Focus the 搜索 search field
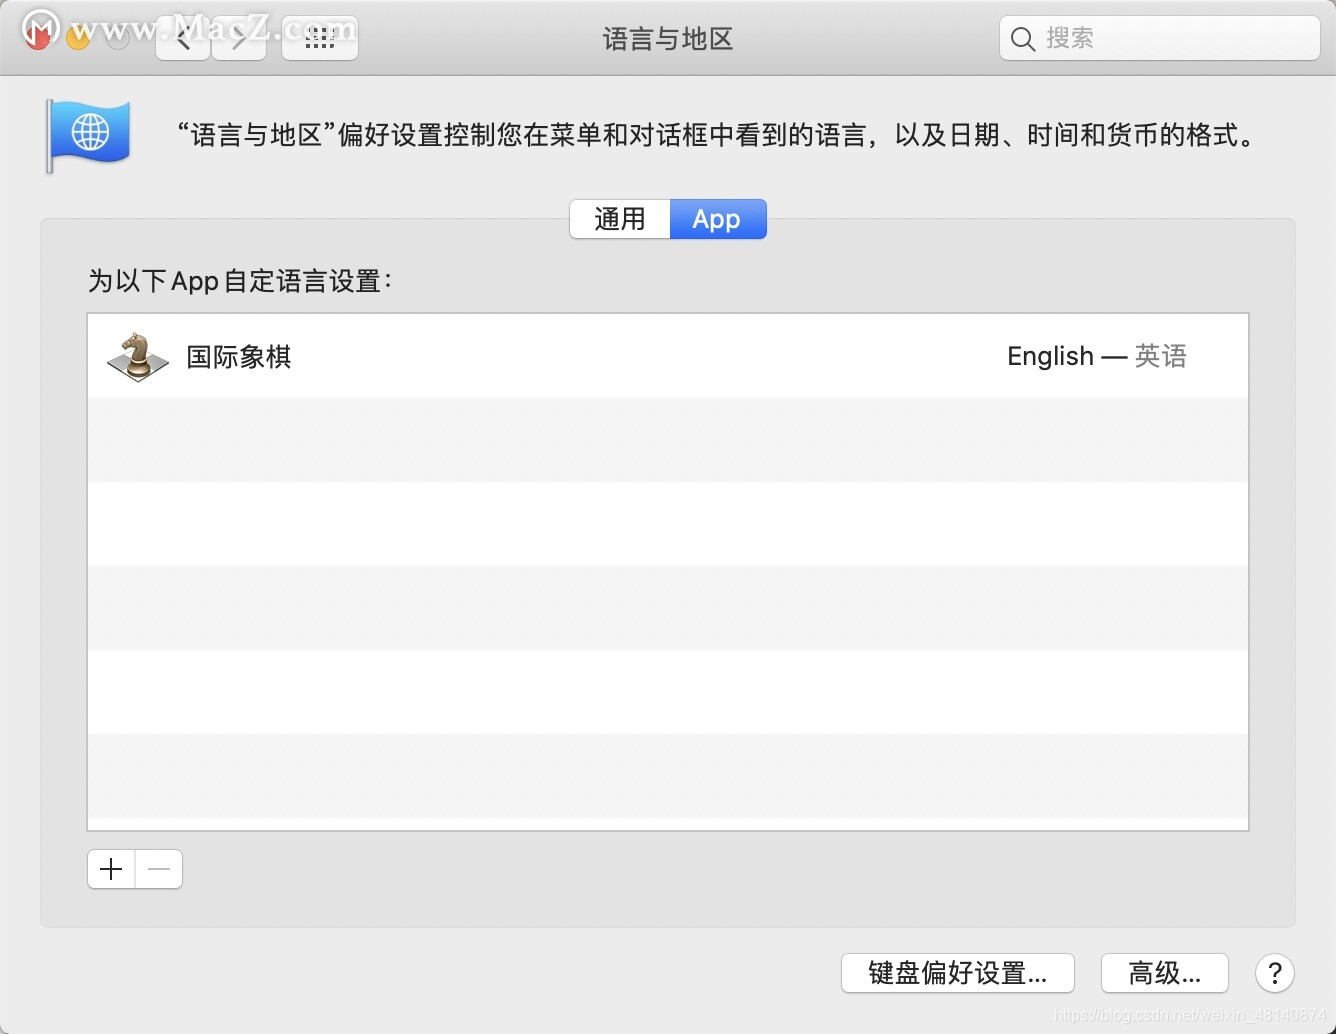Screen dimensions: 1336x1034 pyautogui.click(x=1160, y=39)
